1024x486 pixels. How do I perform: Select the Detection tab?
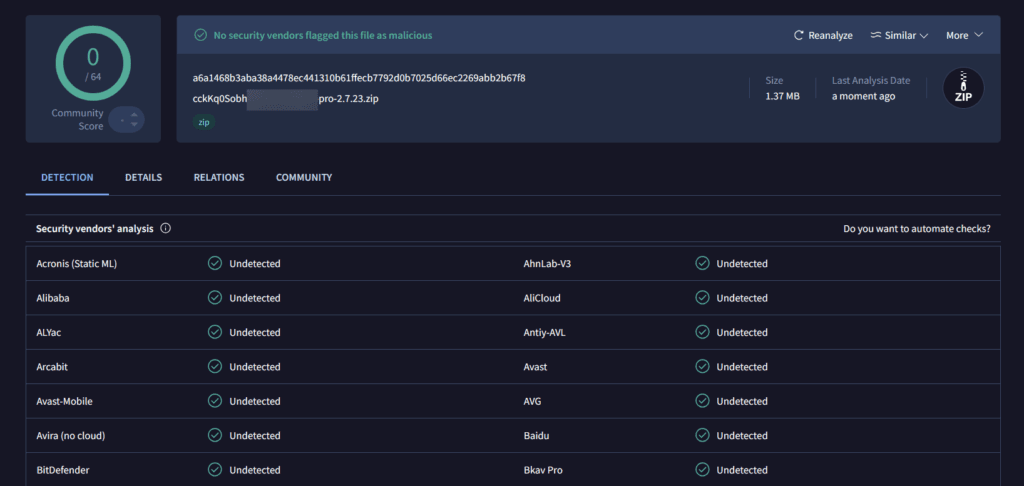coord(67,178)
